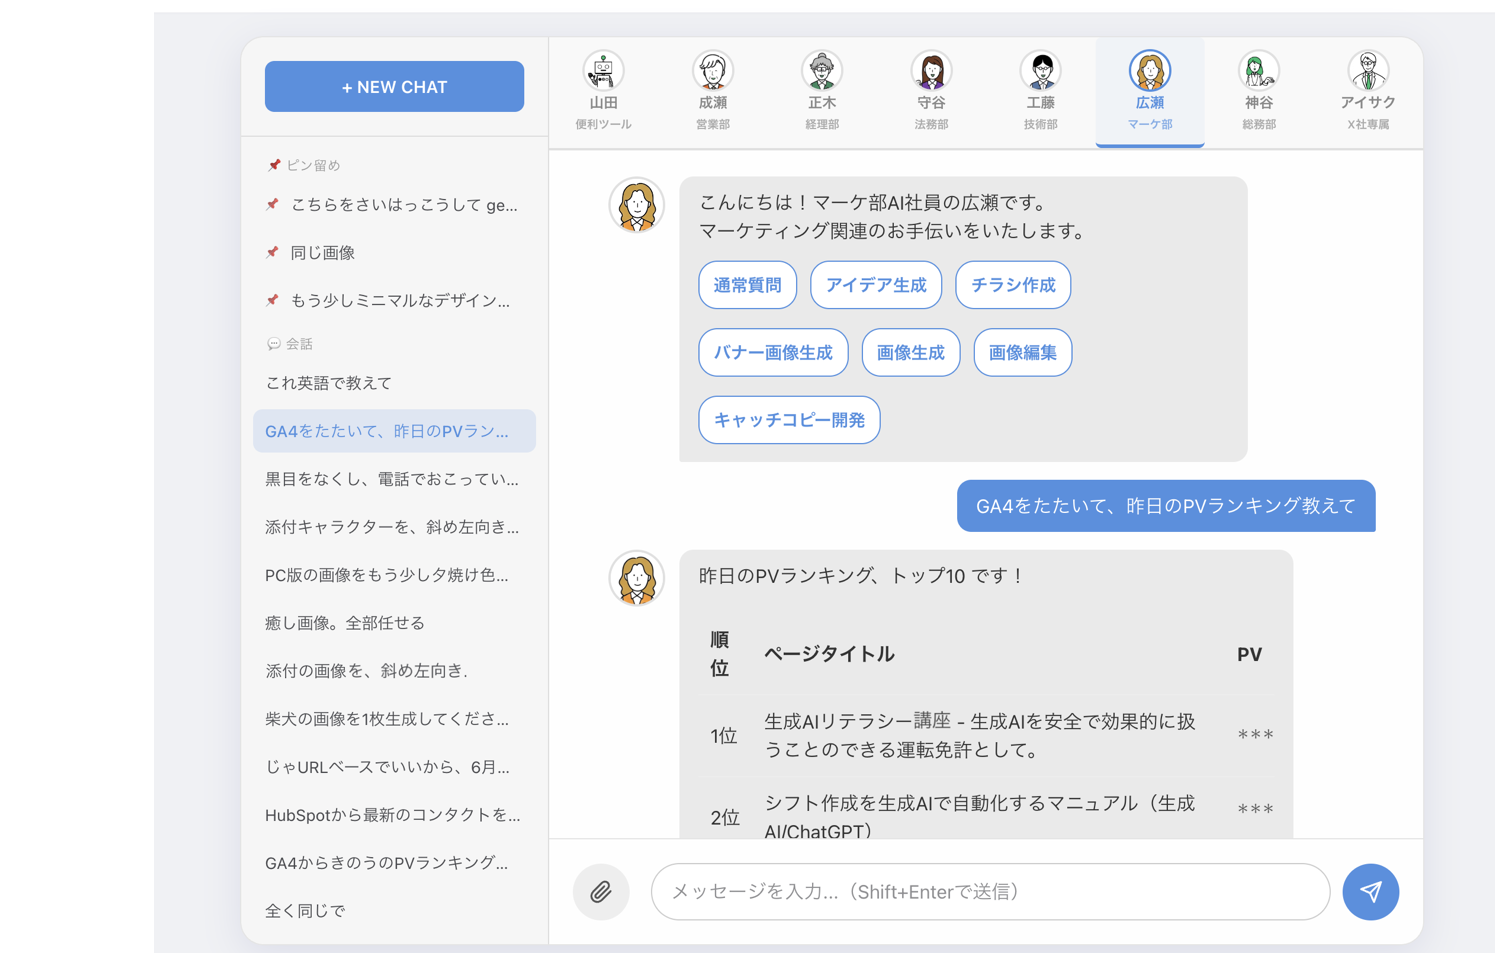The width and height of the screenshot is (1500, 953).
Task: Click user message GA4をたたいて、昨日のPVランキング教えて
Action: point(1166,506)
